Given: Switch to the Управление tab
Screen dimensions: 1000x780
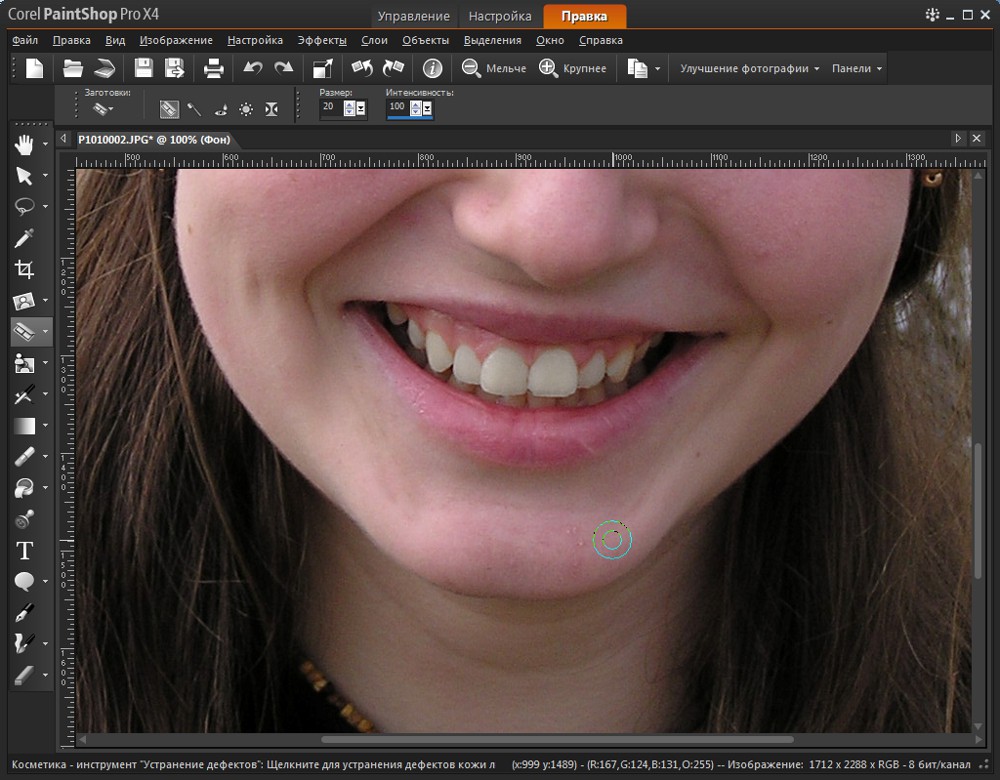Looking at the screenshot, I should 413,16.
